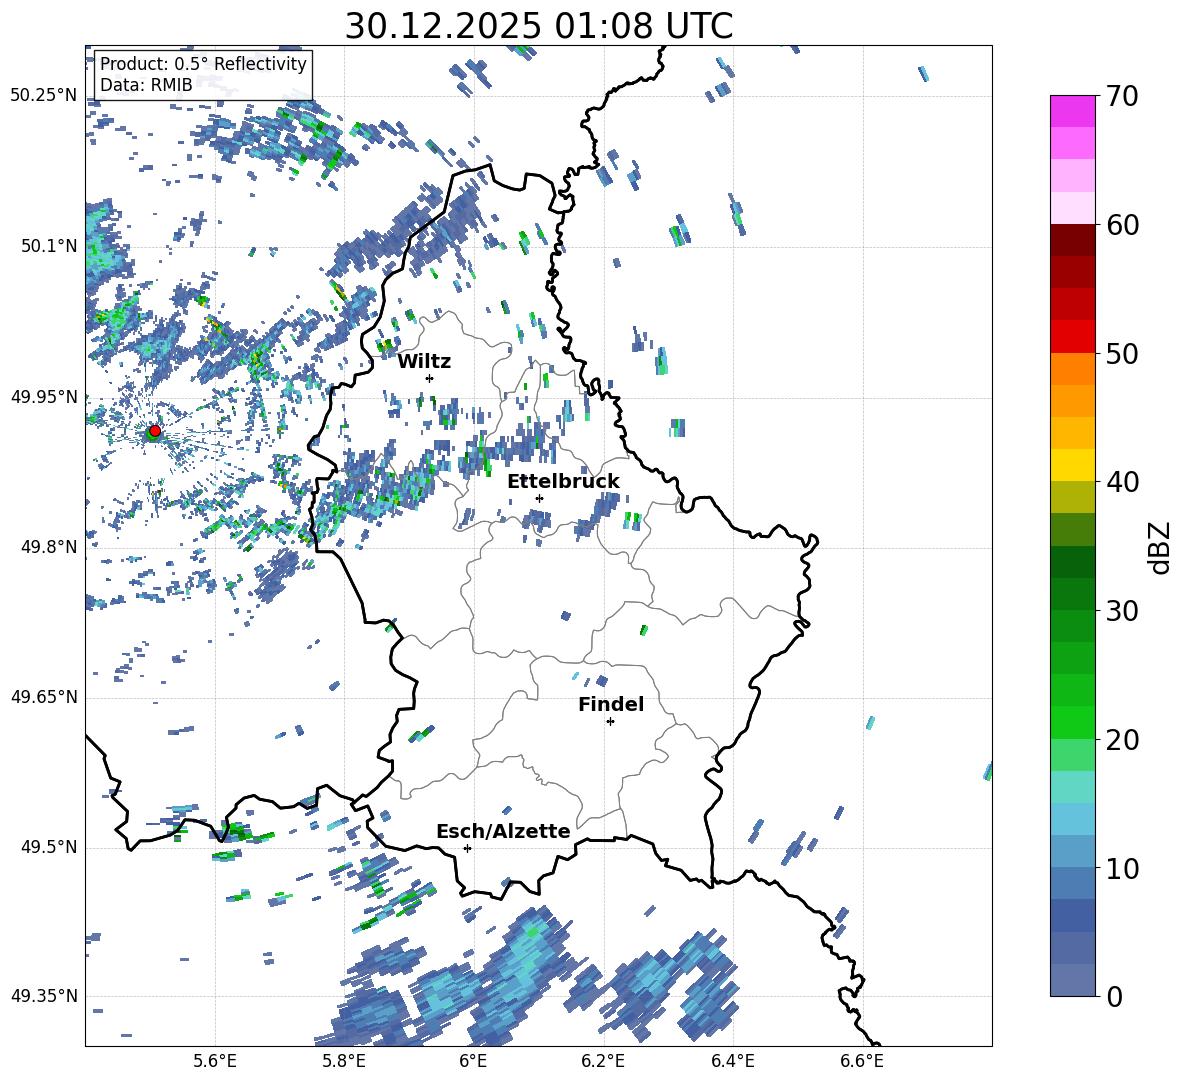Click the Wiltz city label
This screenshot has height=1081, width=1184.
click(424, 362)
